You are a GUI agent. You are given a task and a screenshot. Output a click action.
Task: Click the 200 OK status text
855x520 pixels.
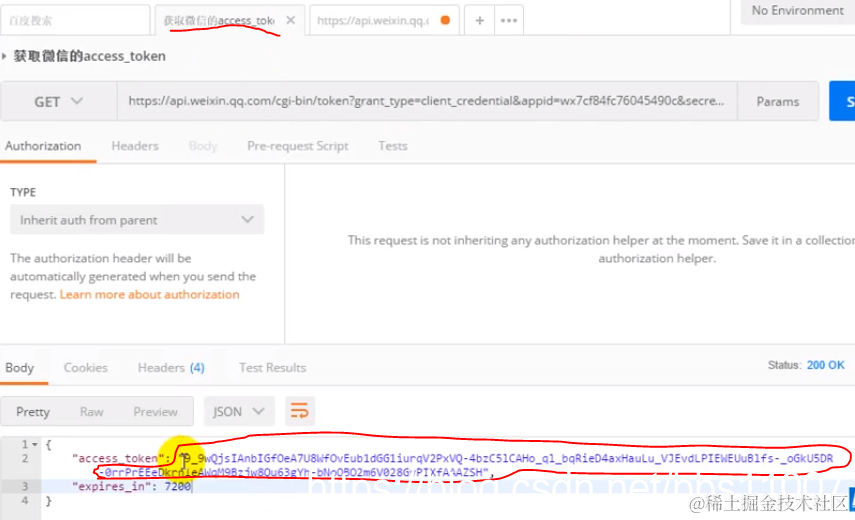click(826, 365)
